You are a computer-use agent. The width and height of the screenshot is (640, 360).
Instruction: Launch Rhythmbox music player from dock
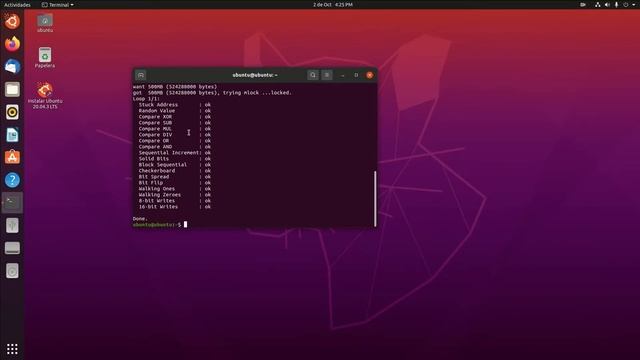click(12, 112)
